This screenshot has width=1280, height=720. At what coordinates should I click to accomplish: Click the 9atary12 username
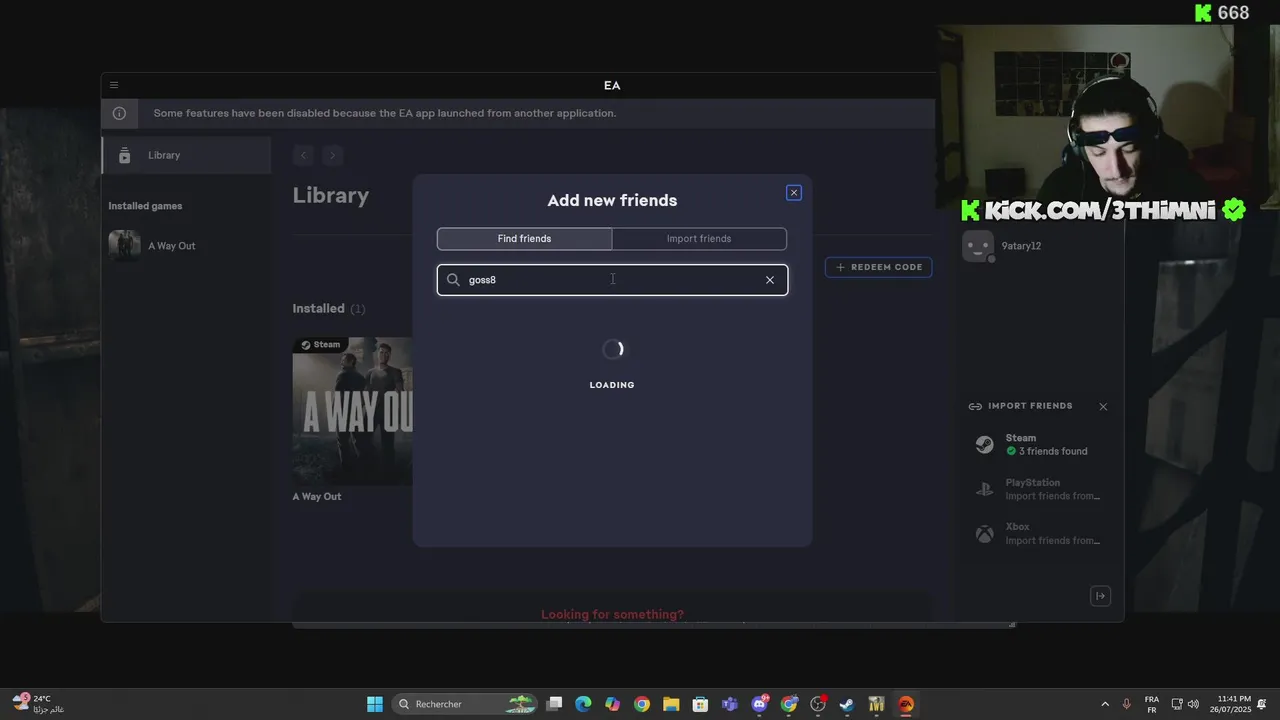point(1021,246)
